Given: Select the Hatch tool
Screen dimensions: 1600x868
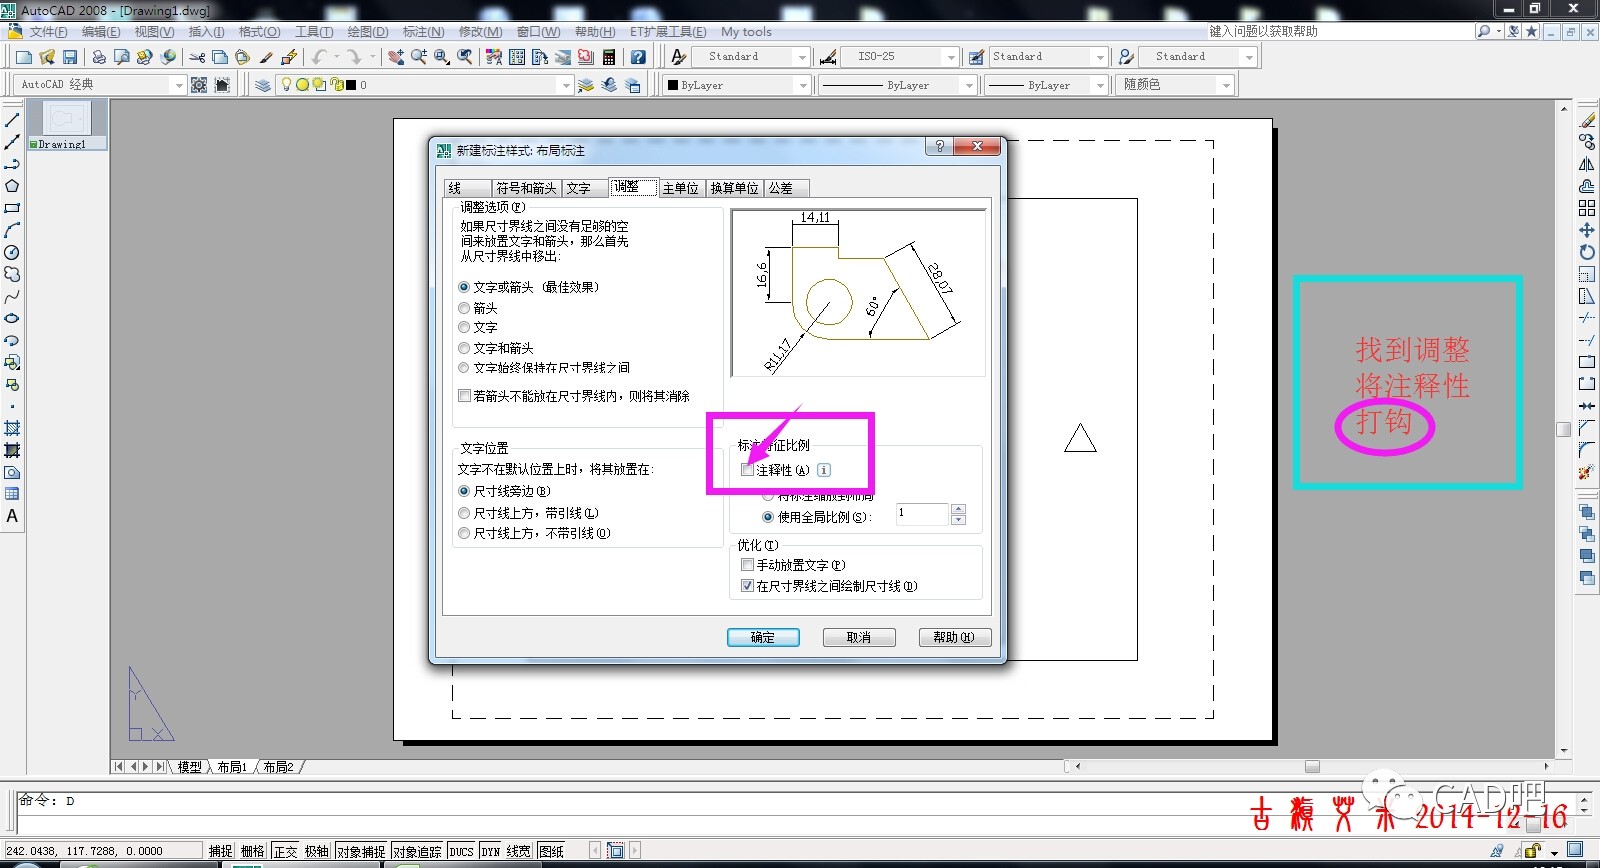Looking at the screenshot, I should coord(12,428).
